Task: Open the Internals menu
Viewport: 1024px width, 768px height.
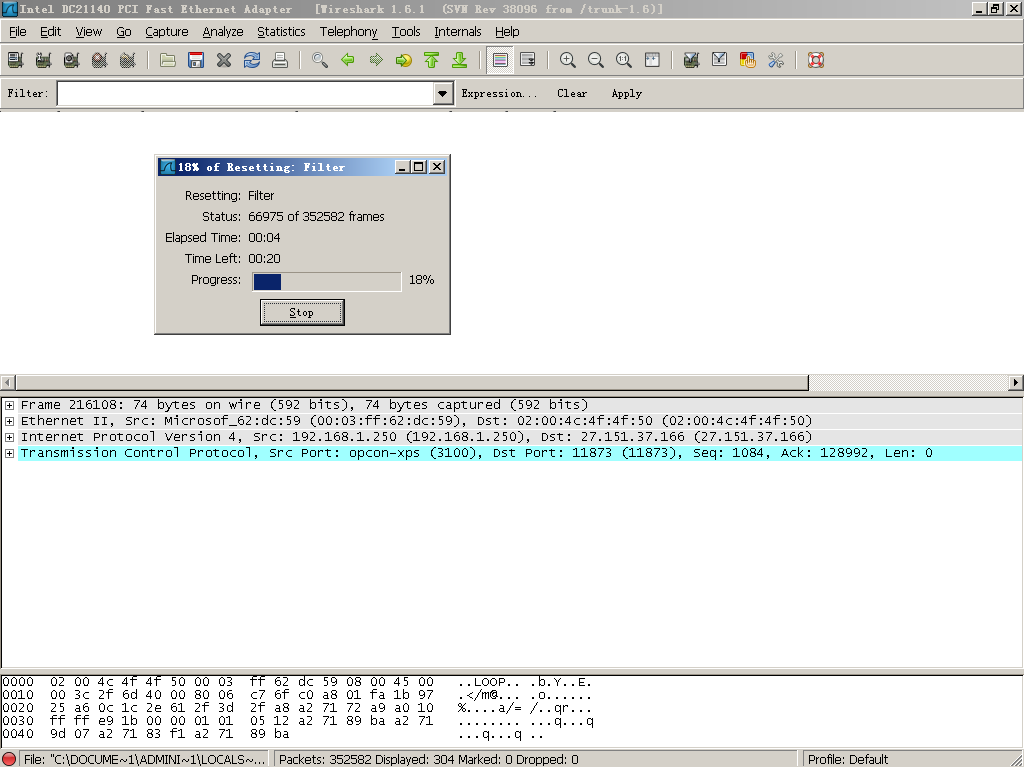Action: click(x=458, y=31)
